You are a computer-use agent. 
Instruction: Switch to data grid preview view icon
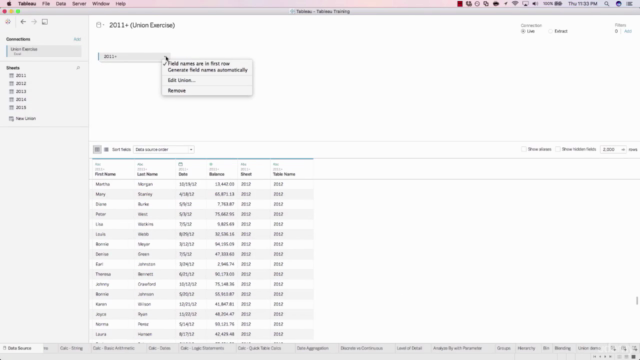click(97, 149)
